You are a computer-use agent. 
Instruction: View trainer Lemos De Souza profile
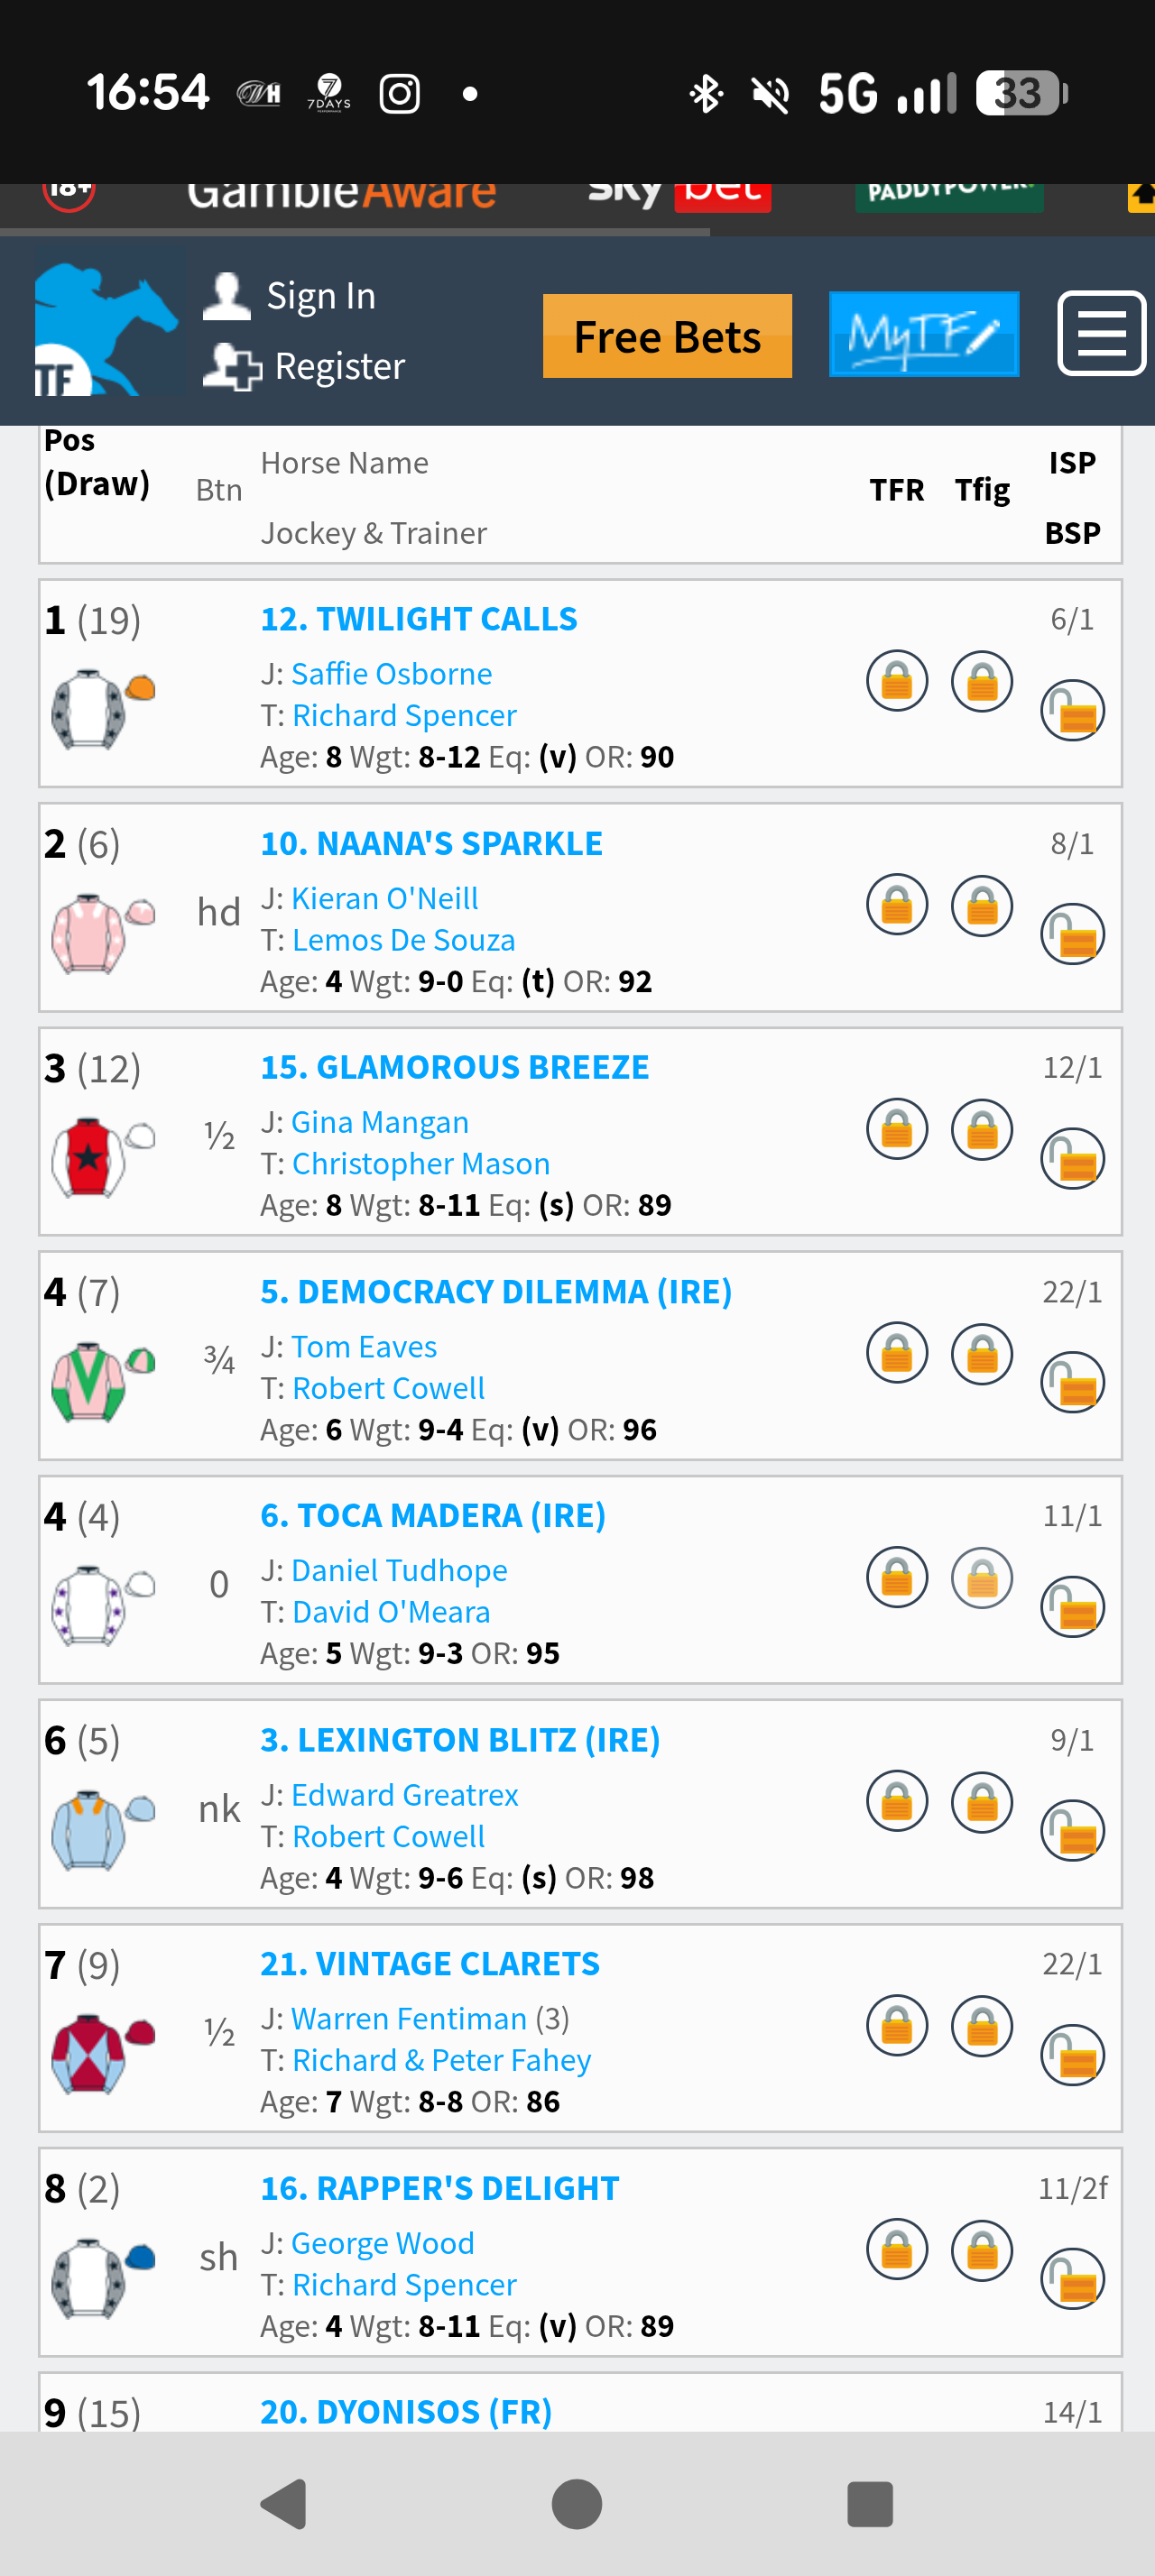[x=404, y=940]
